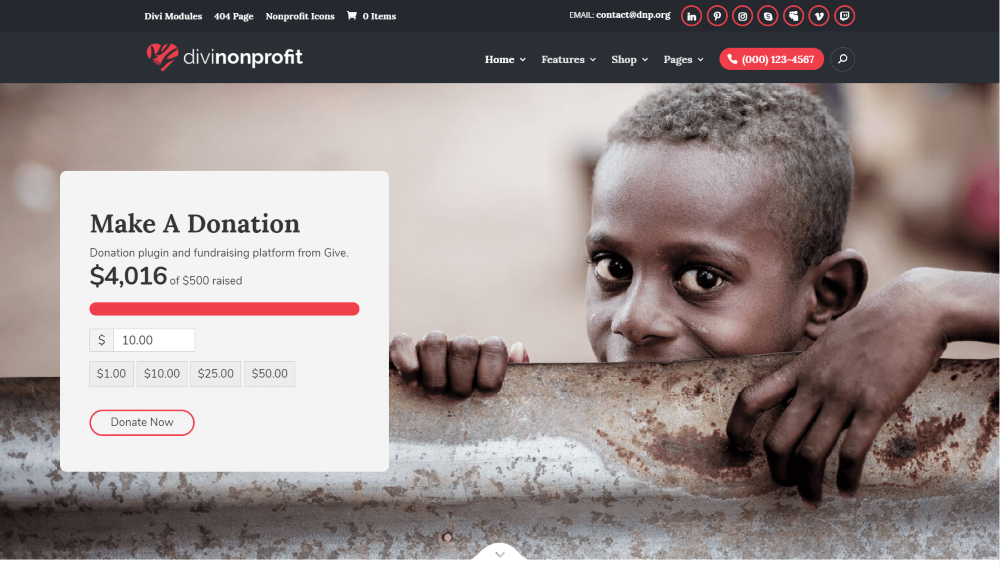Open the shopping cart 0 Items

coord(371,16)
